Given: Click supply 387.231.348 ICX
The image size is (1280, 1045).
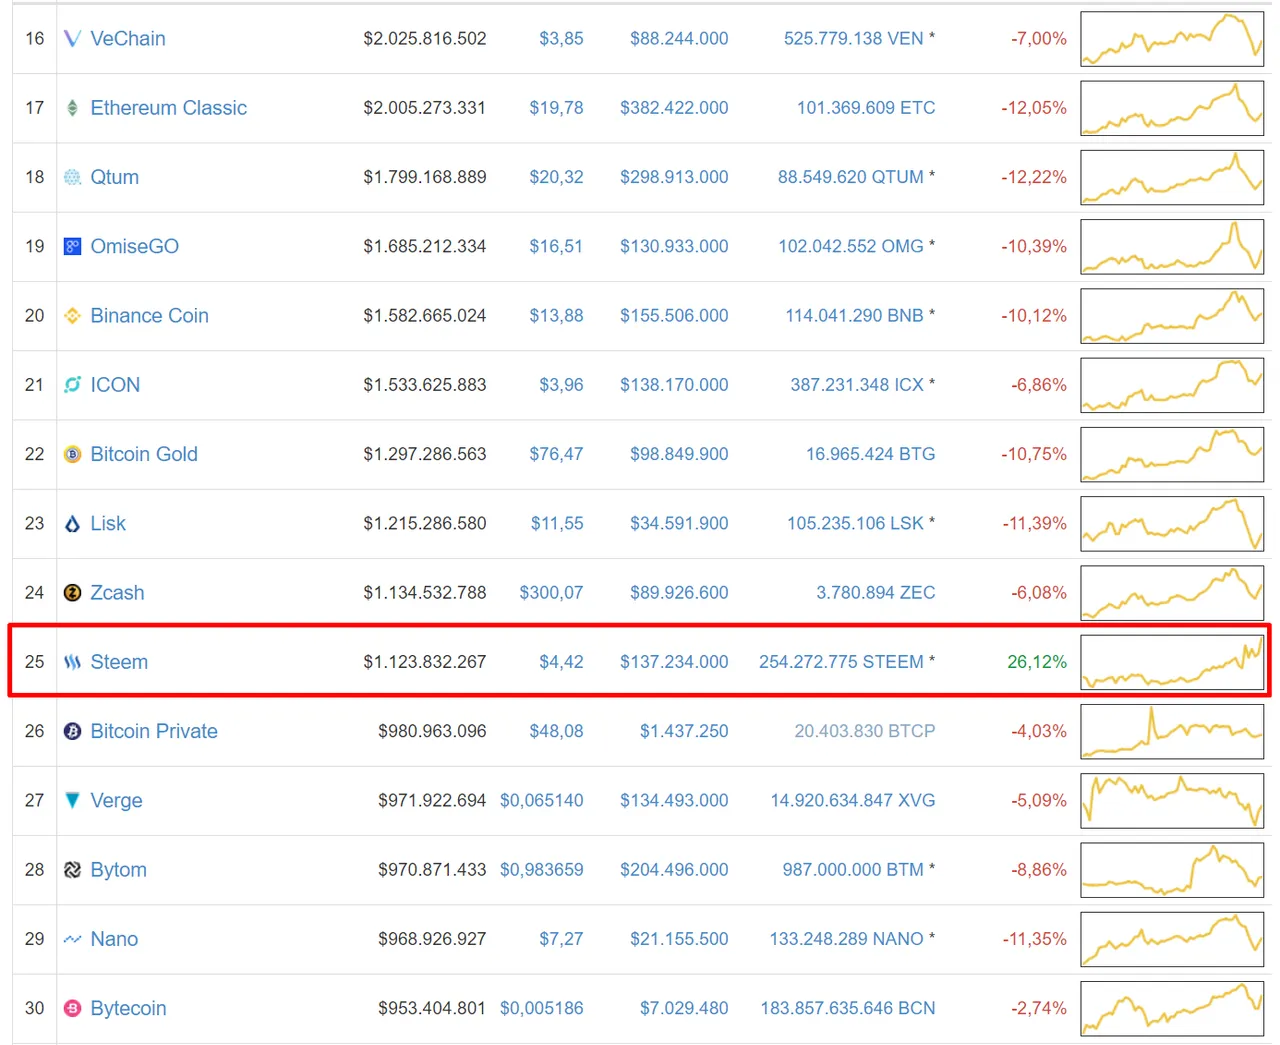Looking at the screenshot, I should [x=857, y=385].
